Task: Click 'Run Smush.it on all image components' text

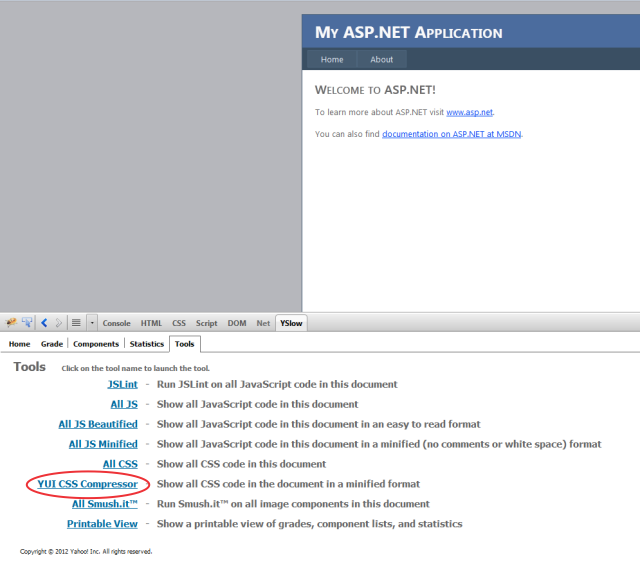Action: [293, 504]
